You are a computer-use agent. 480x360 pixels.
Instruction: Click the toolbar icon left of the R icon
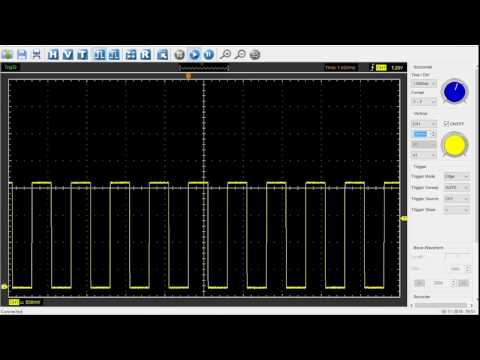pos(131,54)
